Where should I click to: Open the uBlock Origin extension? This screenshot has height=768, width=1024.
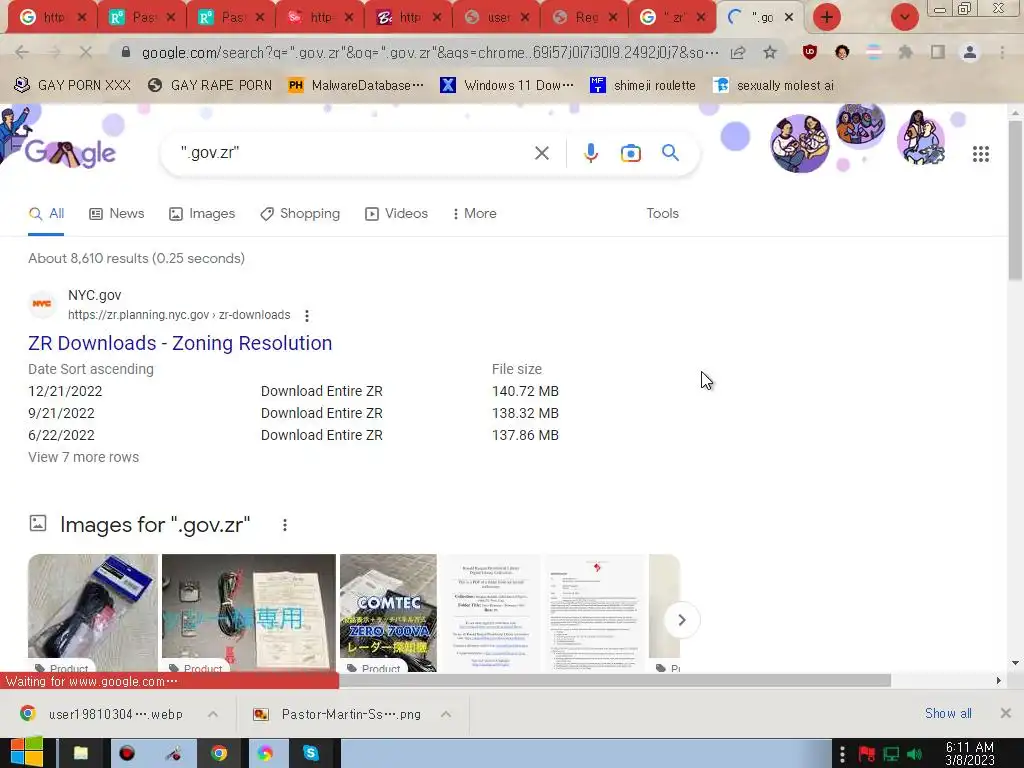(x=810, y=52)
